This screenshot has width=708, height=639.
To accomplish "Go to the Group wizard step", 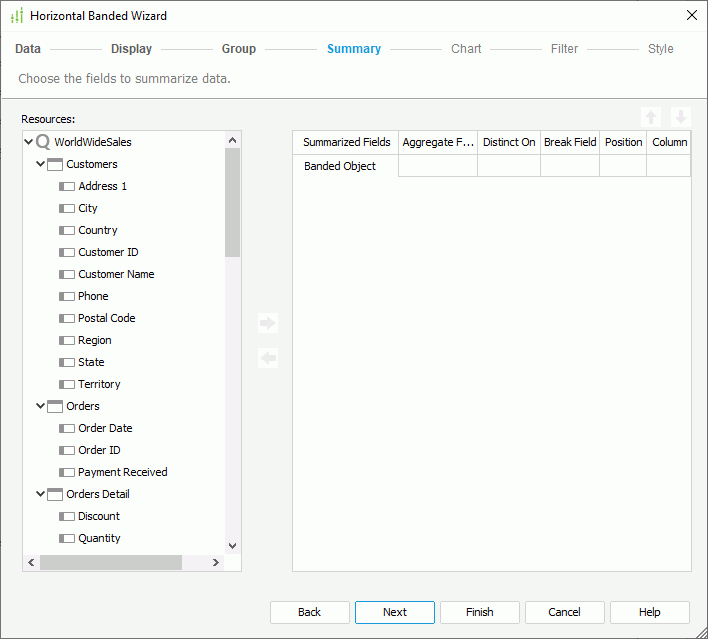I will (x=238, y=49).
